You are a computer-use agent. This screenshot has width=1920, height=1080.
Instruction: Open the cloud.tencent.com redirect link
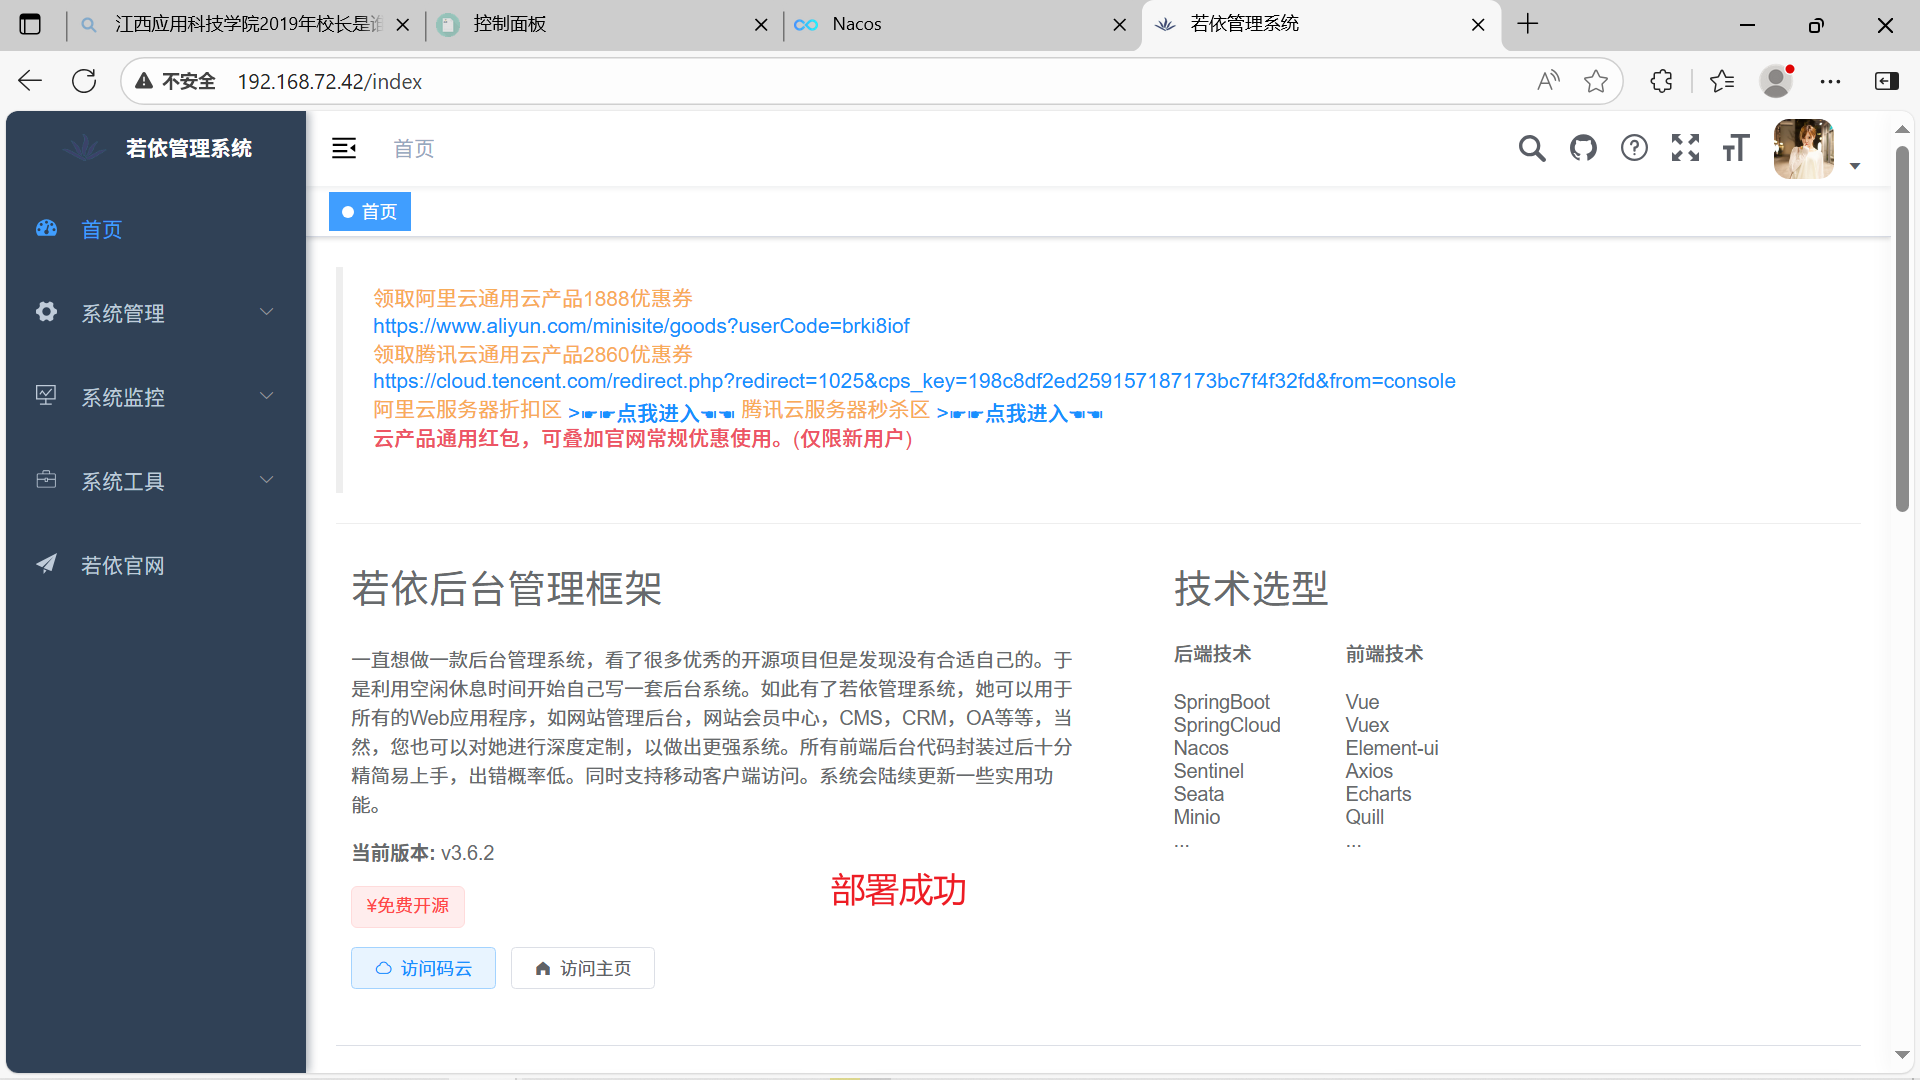point(914,381)
